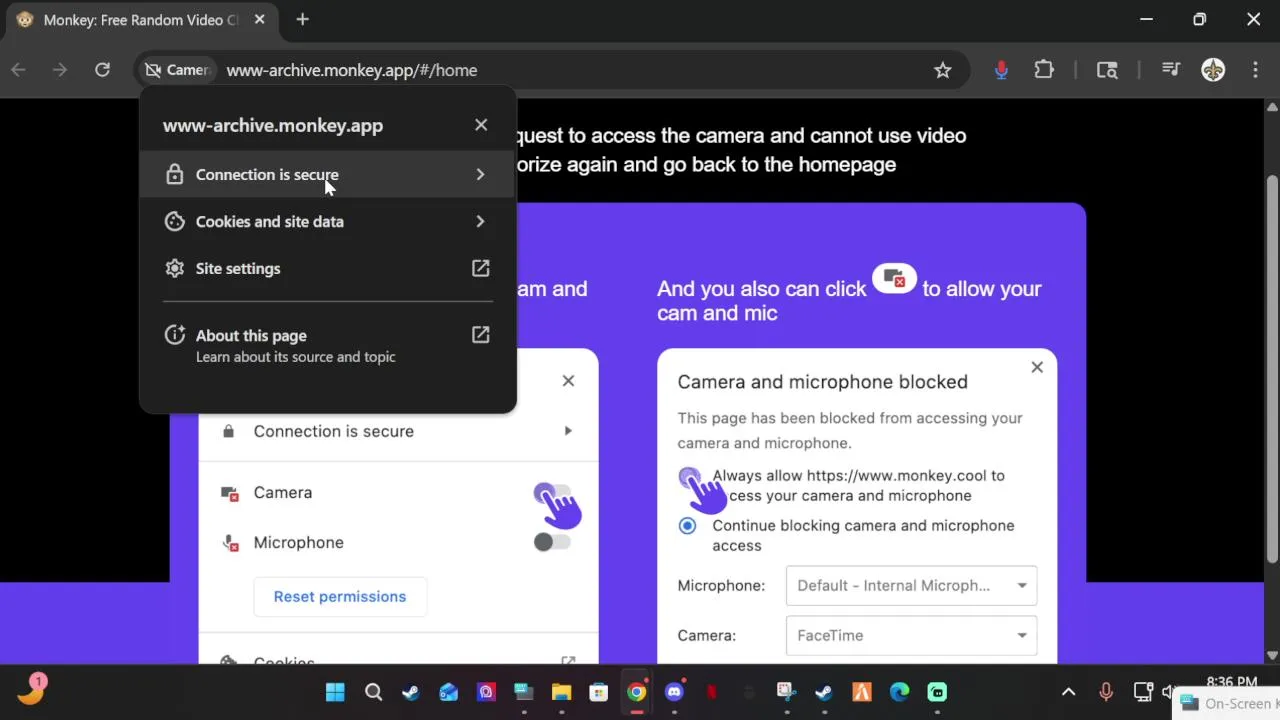This screenshot has height=720, width=1280.
Task: Open the Windows Start menu
Action: (335, 692)
